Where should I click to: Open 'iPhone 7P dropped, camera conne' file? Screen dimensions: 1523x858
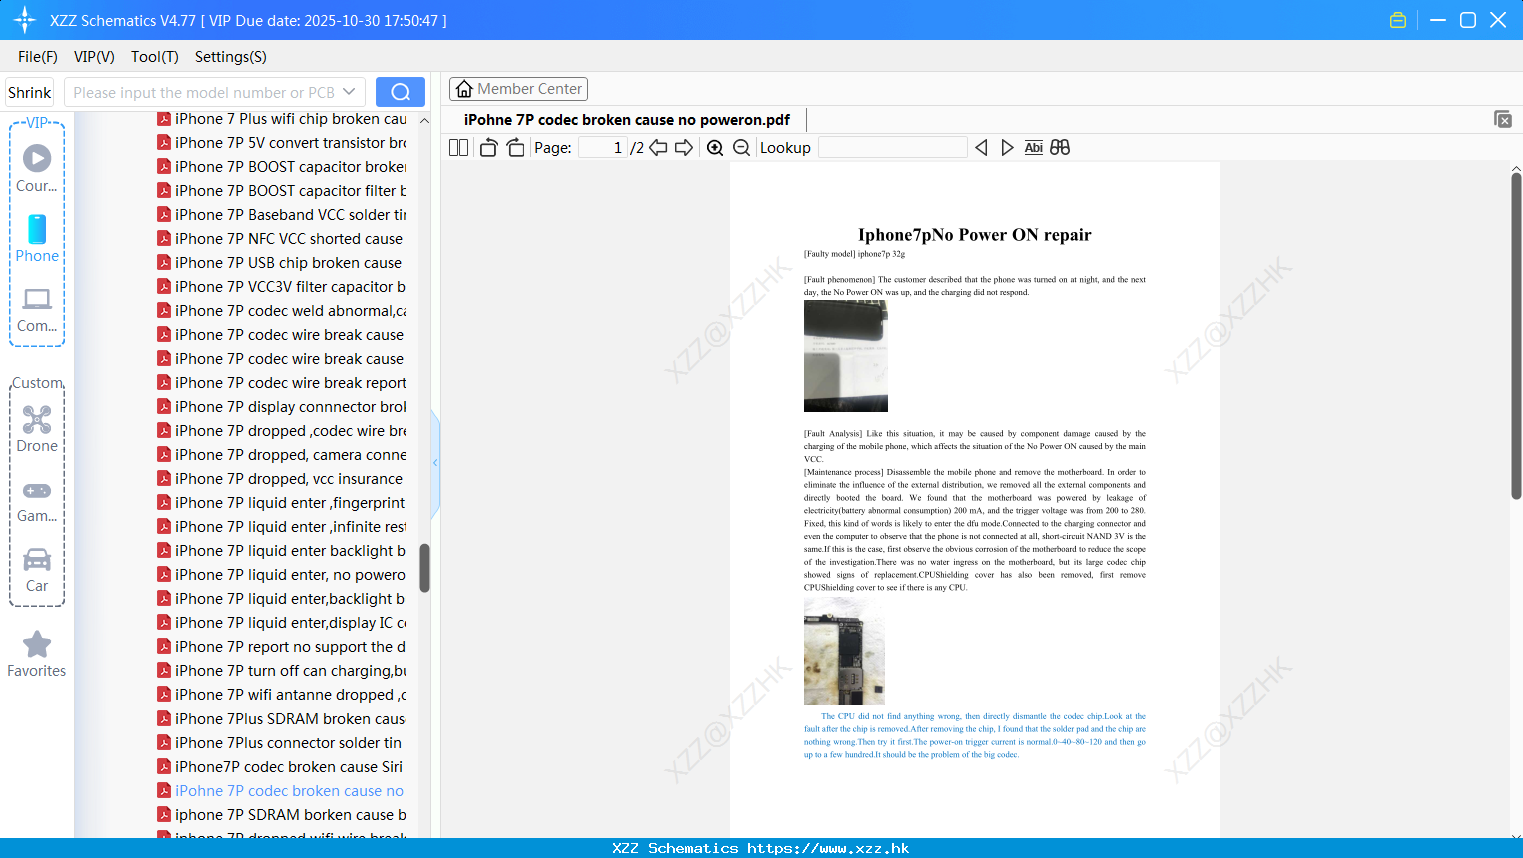tap(282, 455)
